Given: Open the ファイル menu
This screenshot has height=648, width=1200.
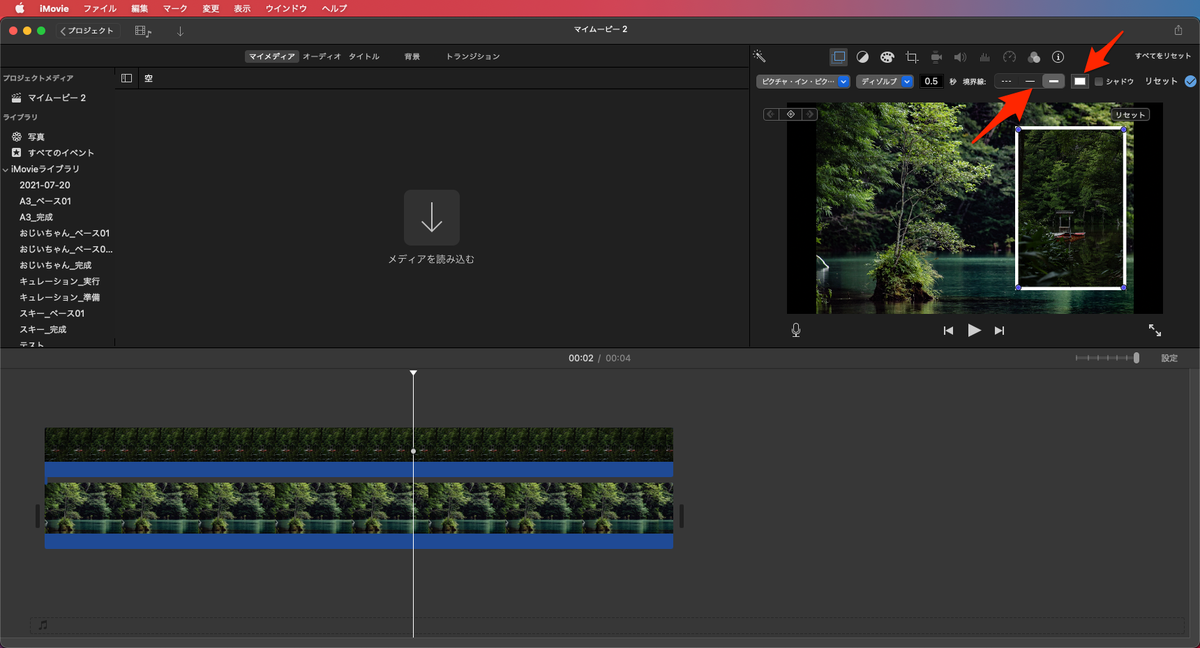Looking at the screenshot, I should (99, 8).
